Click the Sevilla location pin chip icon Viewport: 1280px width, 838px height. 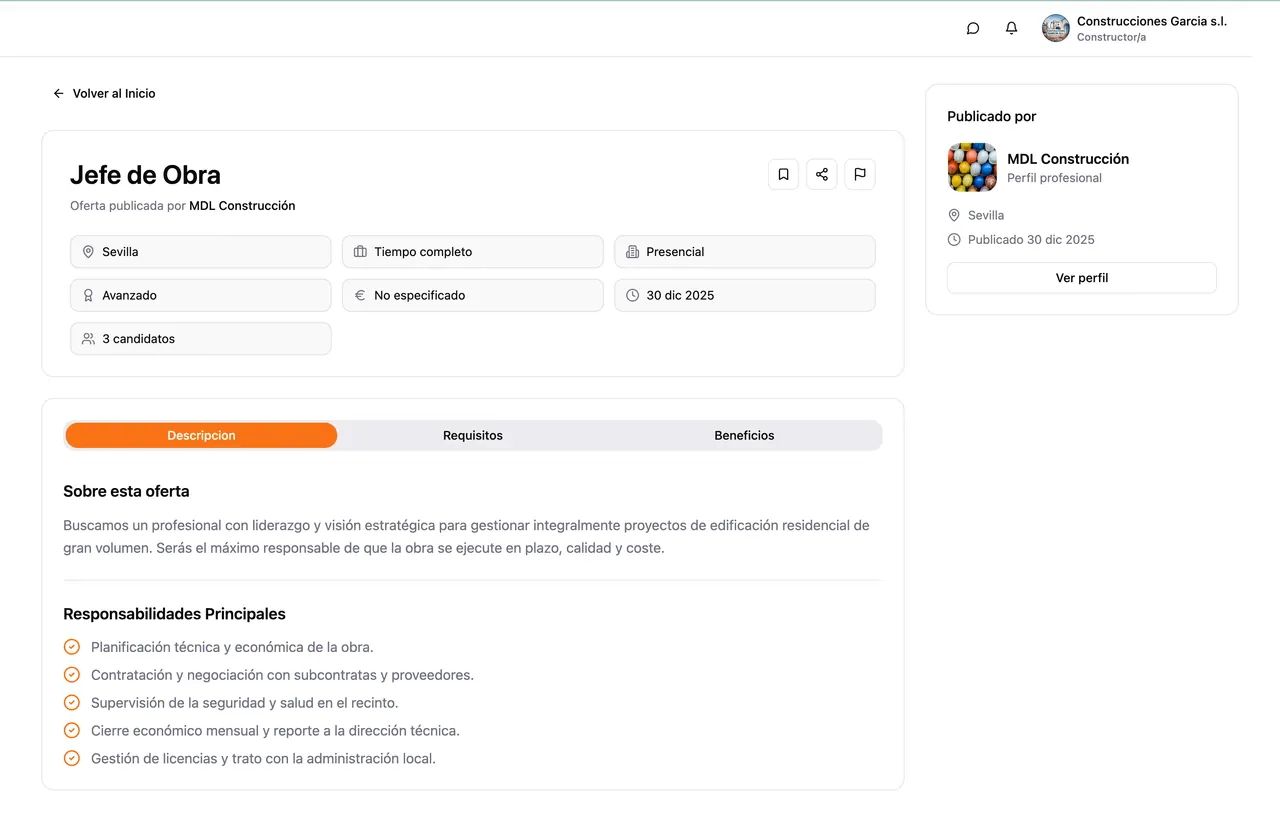pos(89,252)
